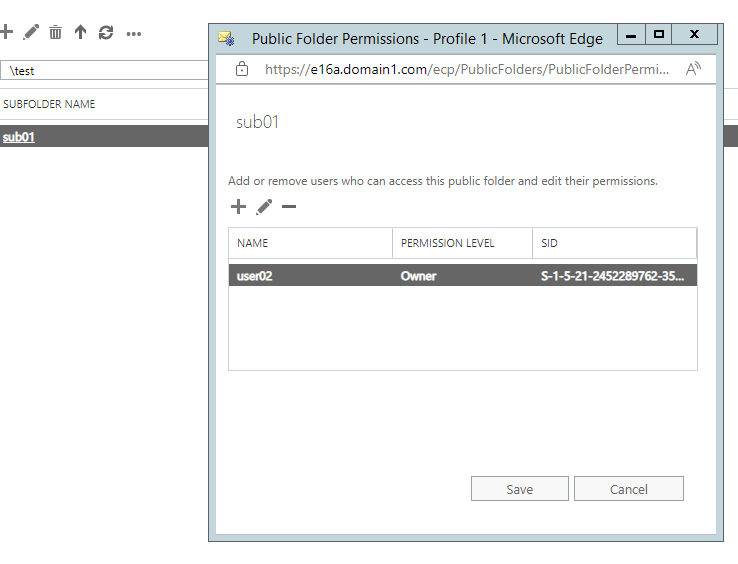Screen dimensions: 738x564
Task: Click the mail icon in dialog title bar
Action: [226, 39]
